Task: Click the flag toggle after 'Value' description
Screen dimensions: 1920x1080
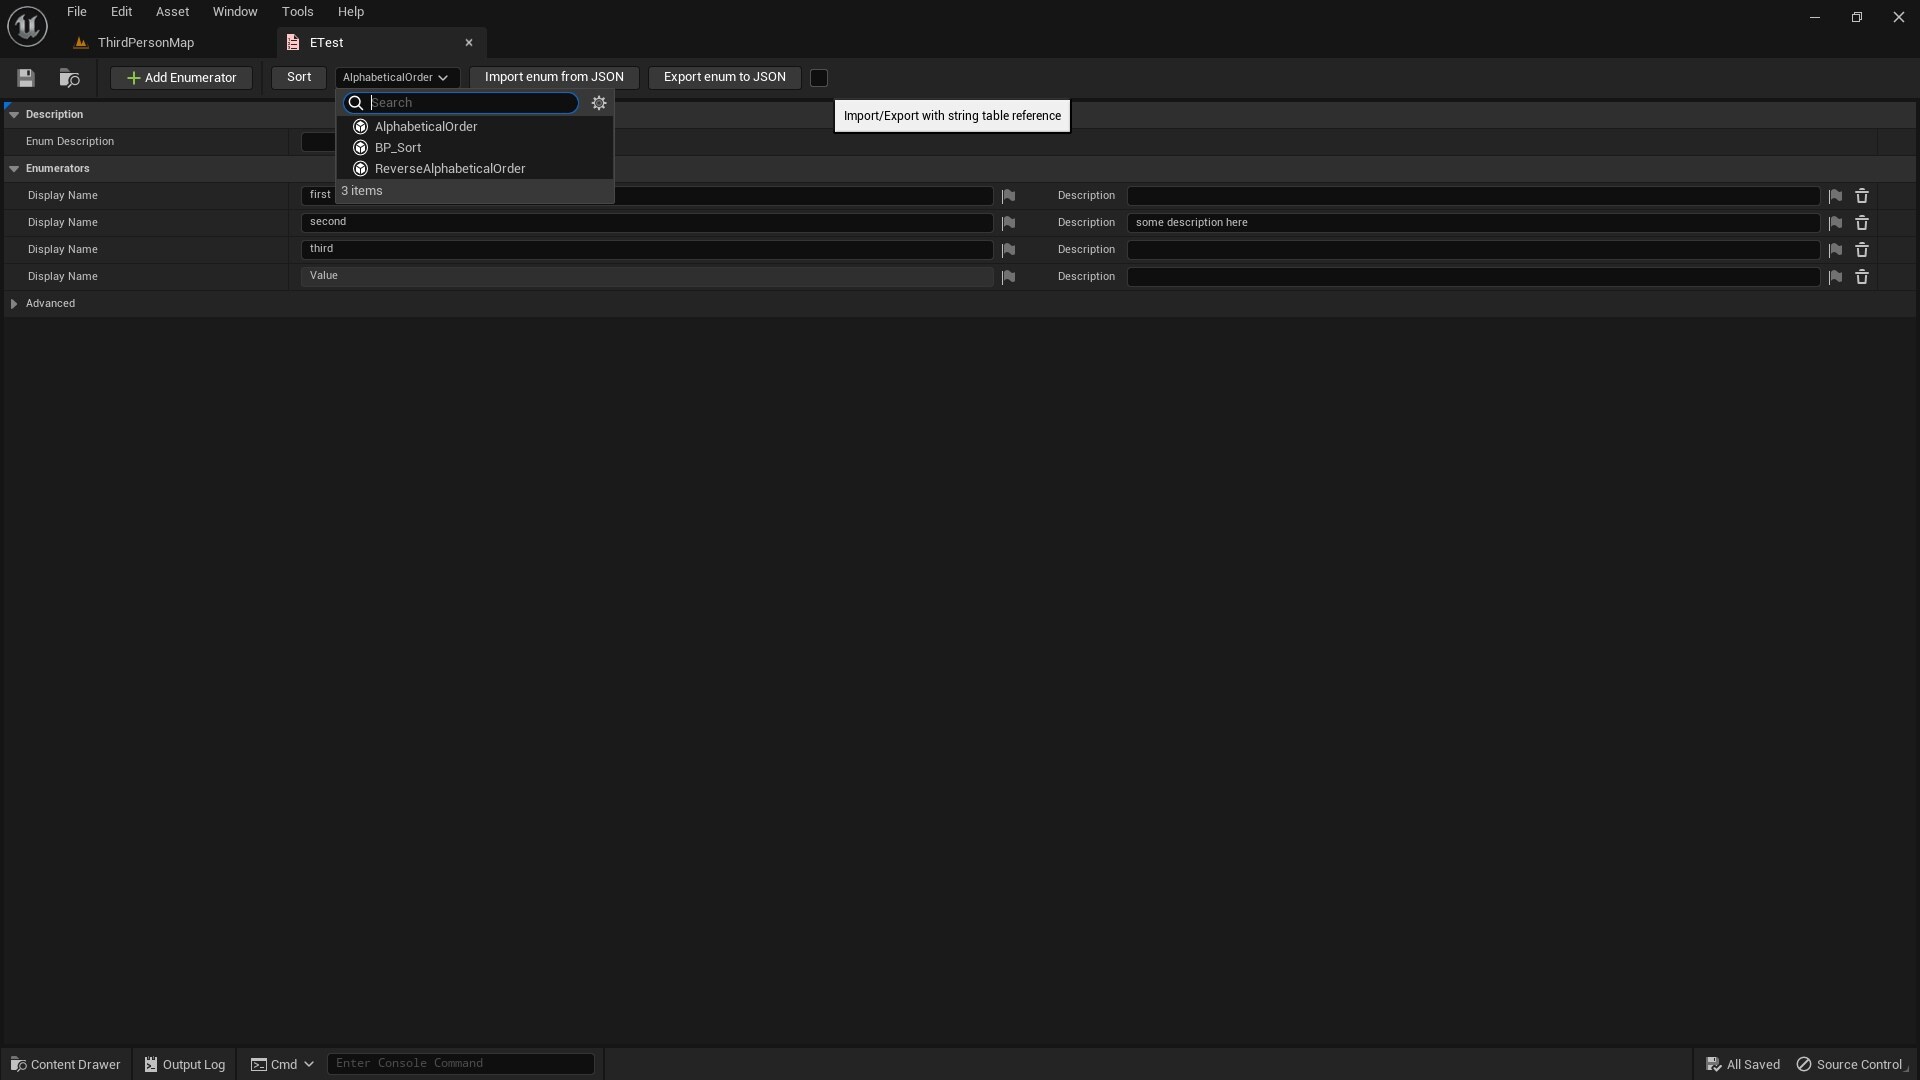Action: (1835, 277)
